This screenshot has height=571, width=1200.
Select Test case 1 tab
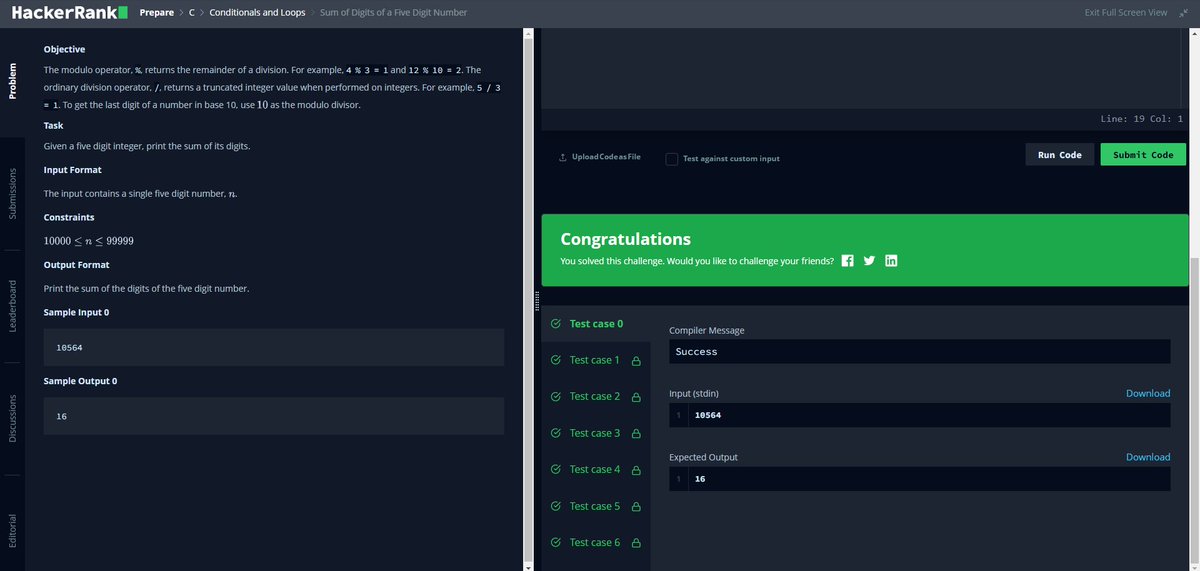coord(595,360)
